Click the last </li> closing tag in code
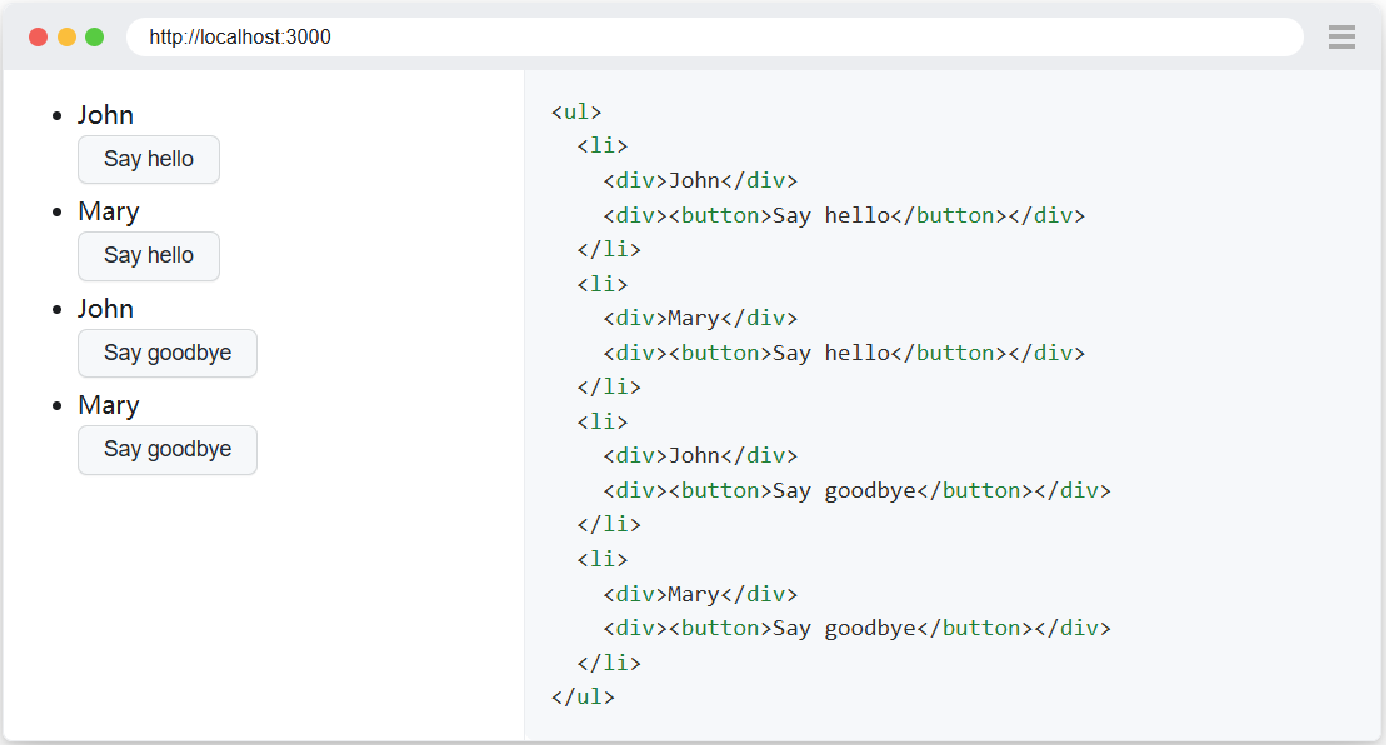Screen dimensions: 1386x745 (x=609, y=662)
